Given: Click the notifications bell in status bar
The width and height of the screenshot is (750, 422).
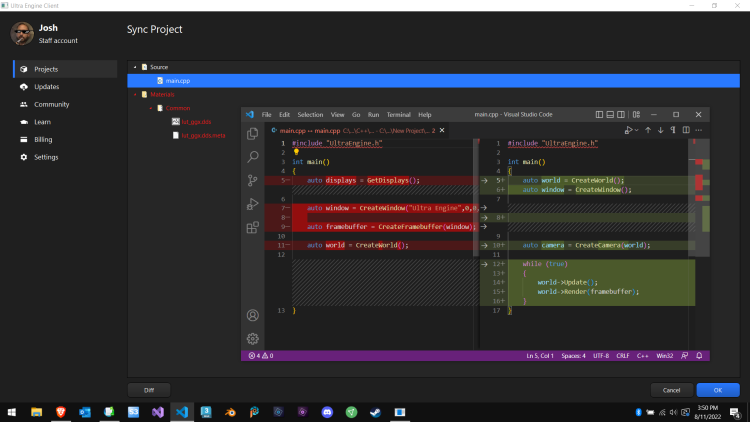Looking at the screenshot, I should [x=700, y=355].
